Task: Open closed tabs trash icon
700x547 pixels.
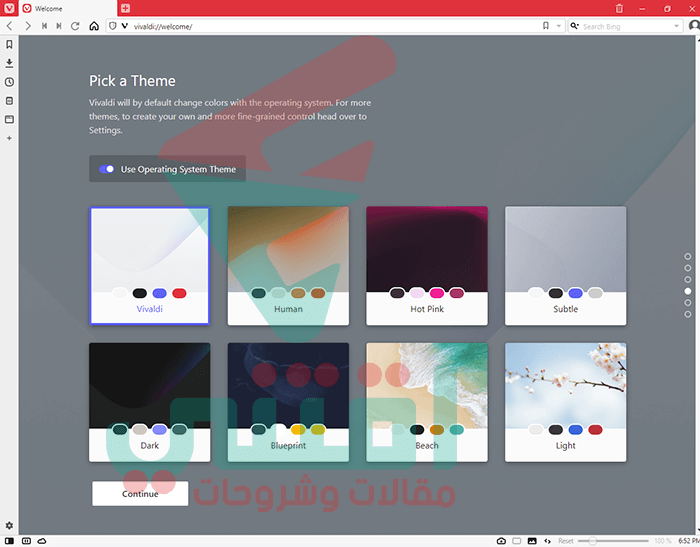Action: pyautogui.click(x=619, y=8)
